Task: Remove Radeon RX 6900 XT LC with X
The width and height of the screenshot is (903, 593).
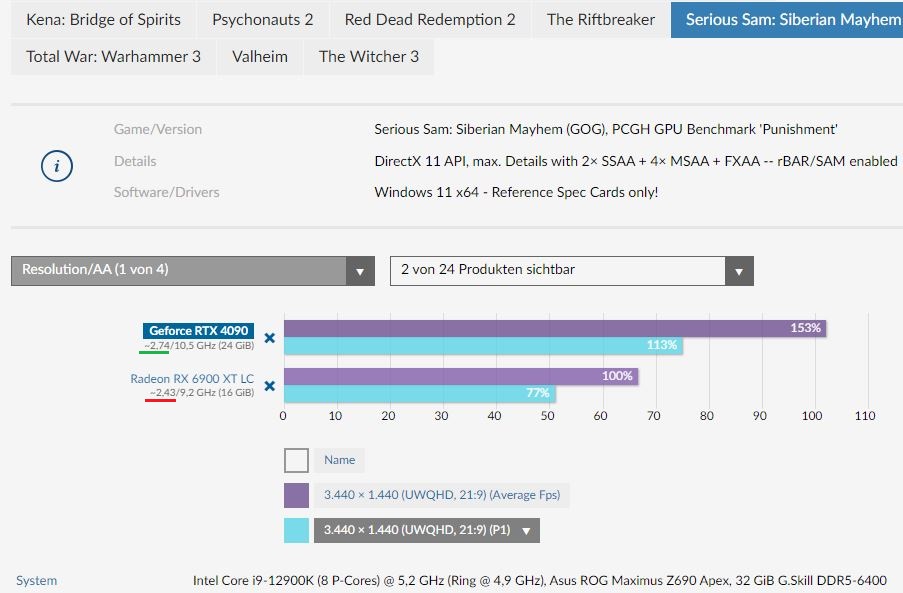Action: (x=270, y=386)
